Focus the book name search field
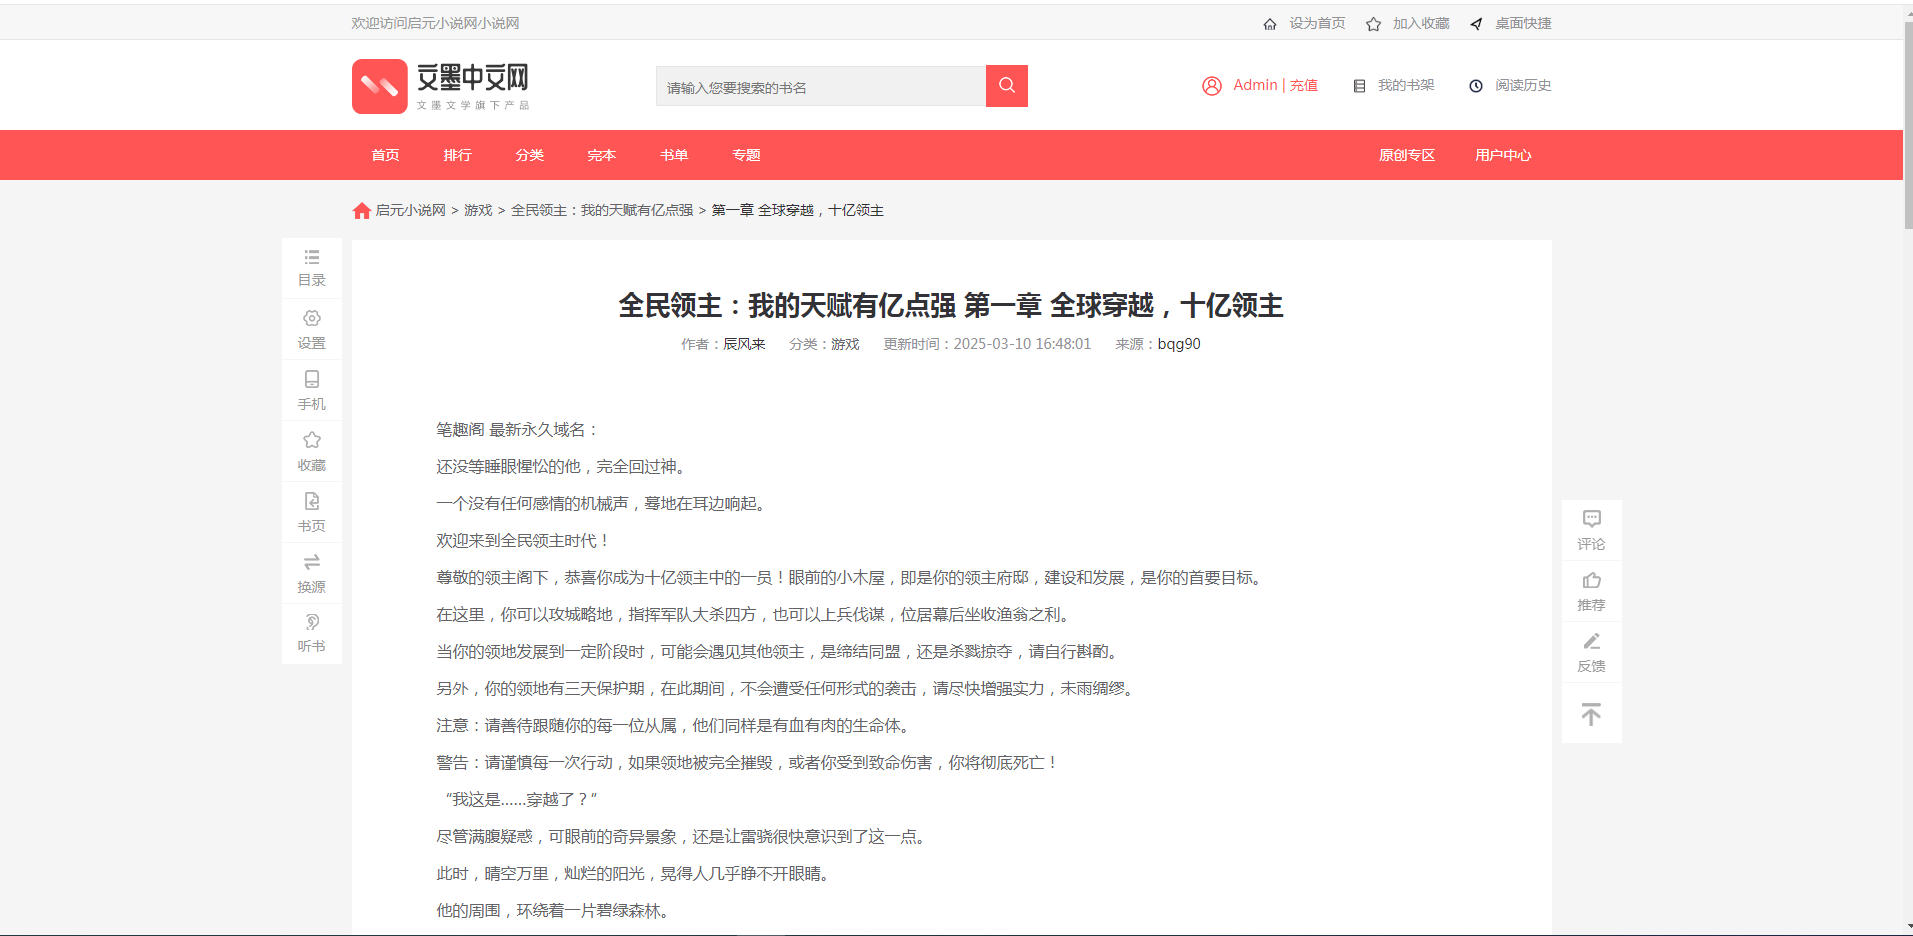This screenshot has width=1913, height=936. (x=820, y=87)
